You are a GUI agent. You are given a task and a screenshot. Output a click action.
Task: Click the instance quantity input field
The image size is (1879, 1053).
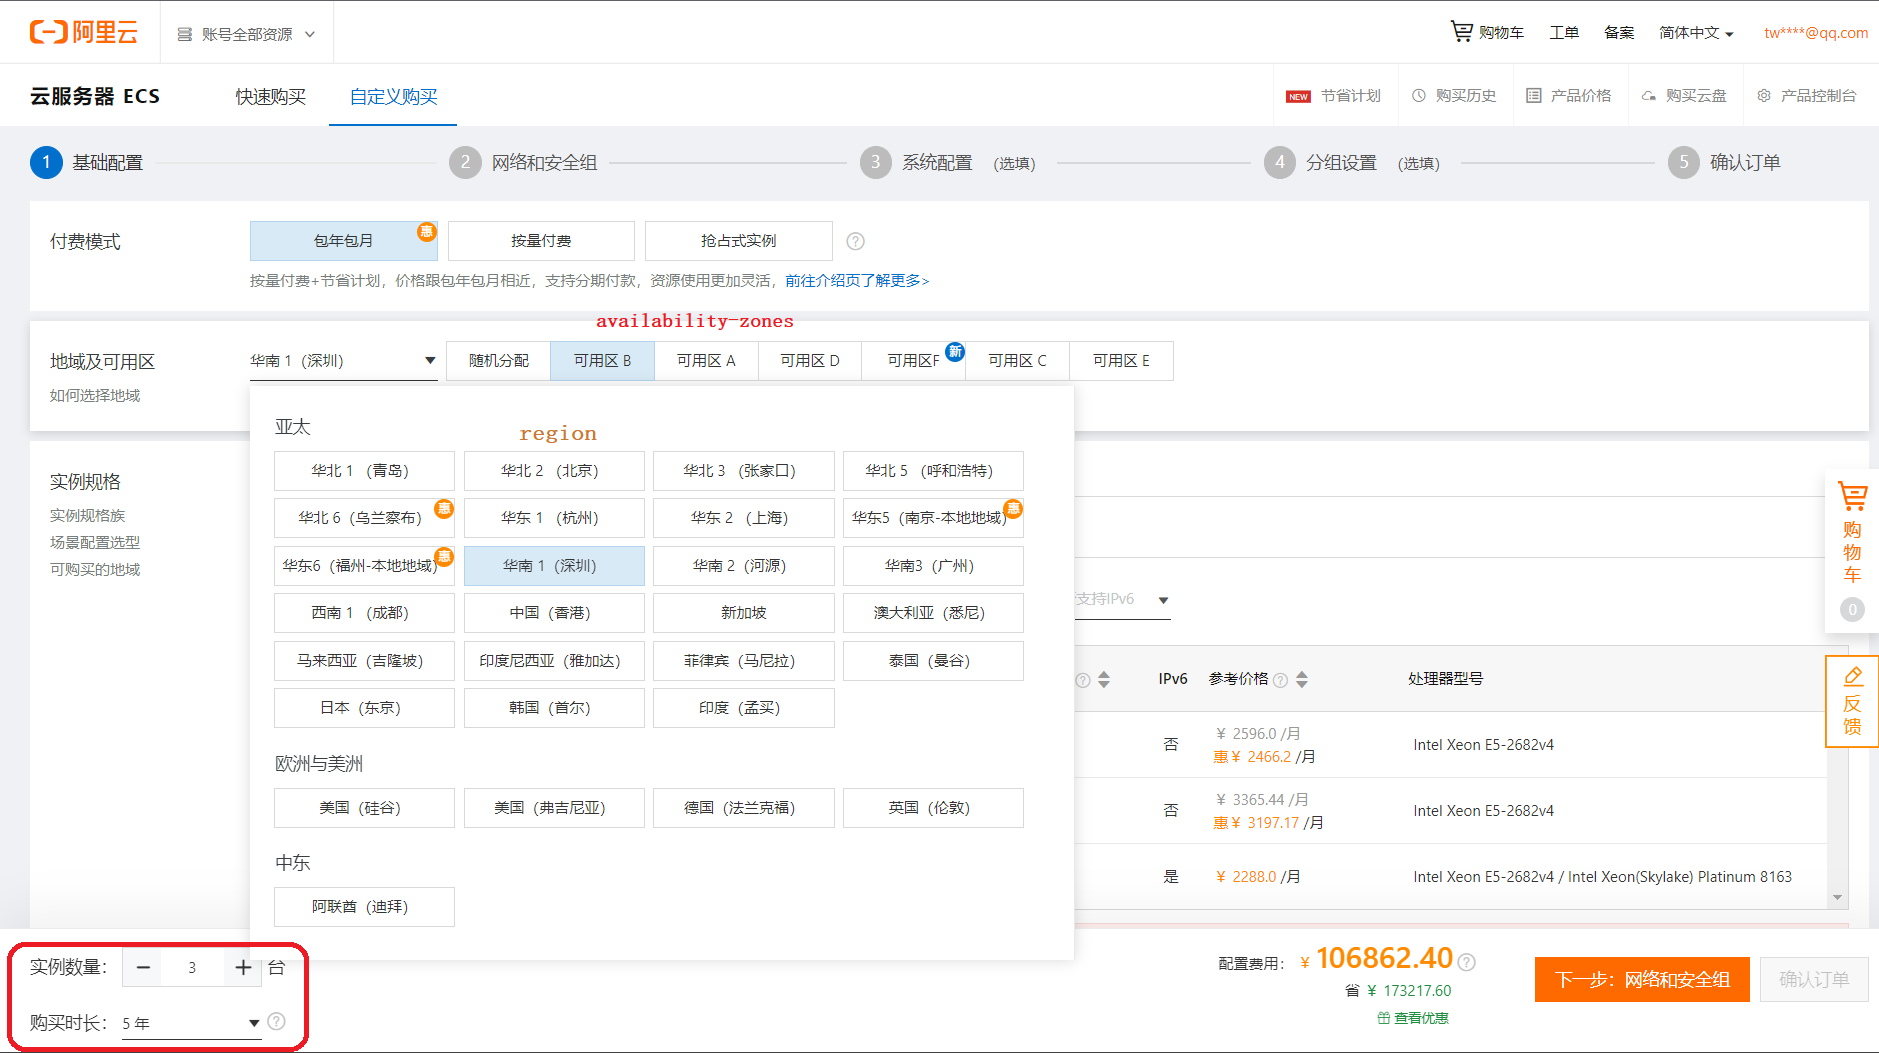192,967
